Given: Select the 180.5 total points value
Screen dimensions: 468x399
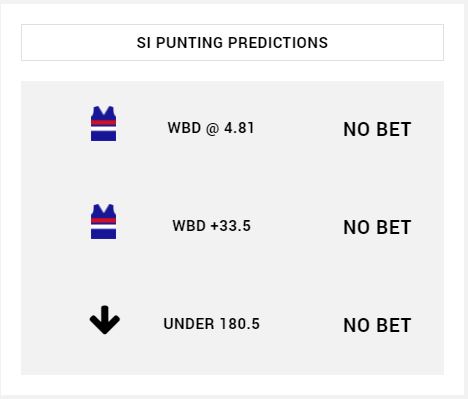Looking at the screenshot, I should 240,324.
